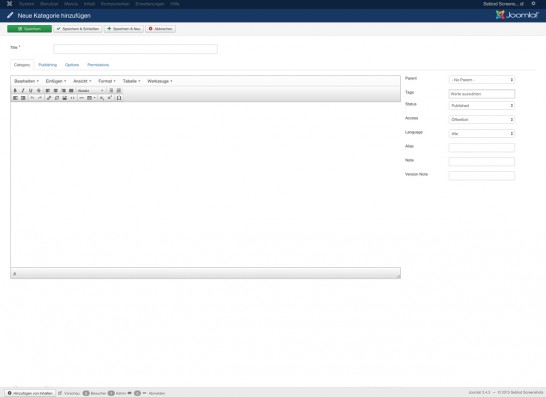The height and width of the screenshot is (397, 546).
Task: Toggle italic text in the editor
Action: (x=23, y=91)
